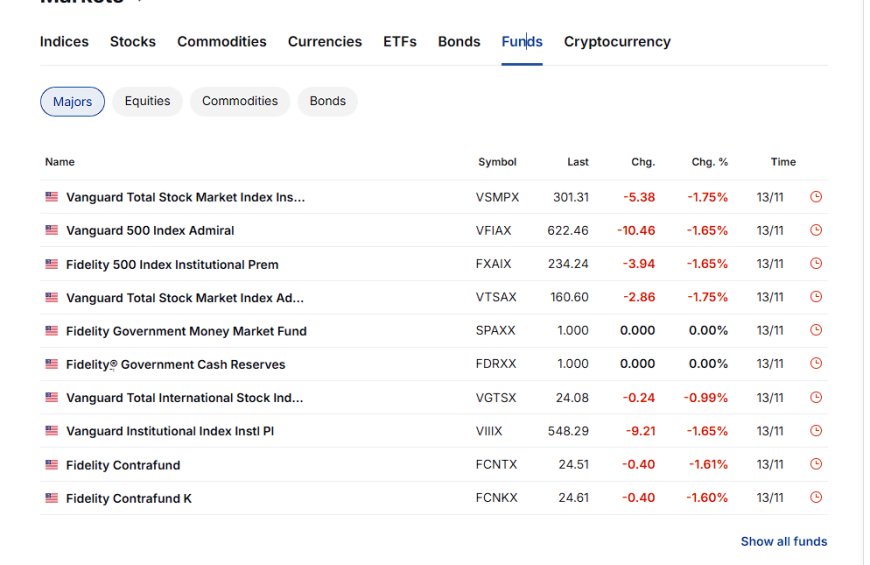This screenshot has width=870, height=565.
Task: Click the VSMPX symbol
Action: 497,197
